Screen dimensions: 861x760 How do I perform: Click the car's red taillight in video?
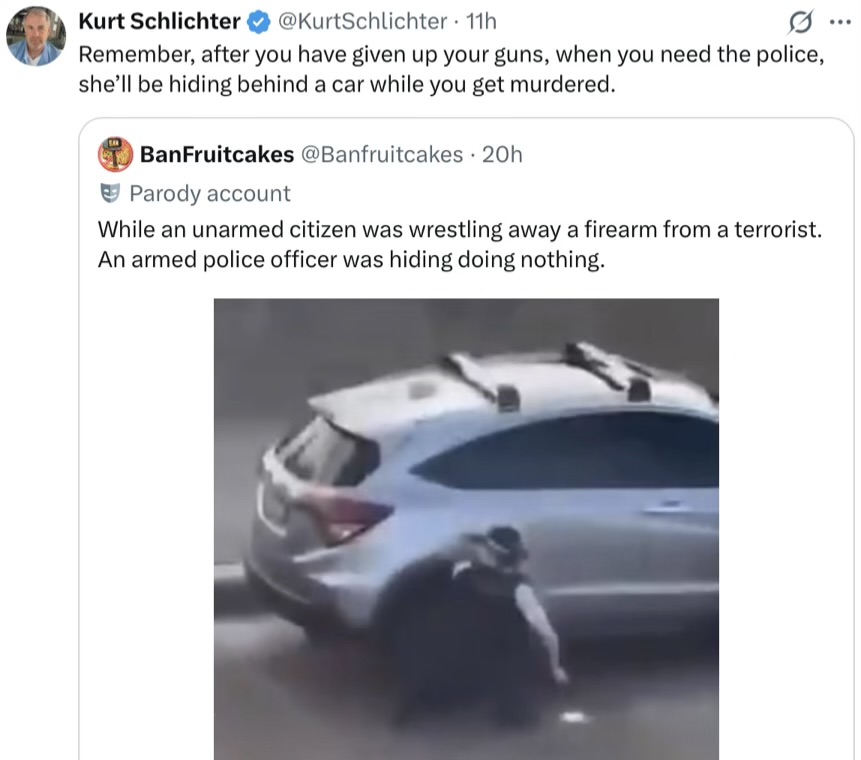(347, 516)
